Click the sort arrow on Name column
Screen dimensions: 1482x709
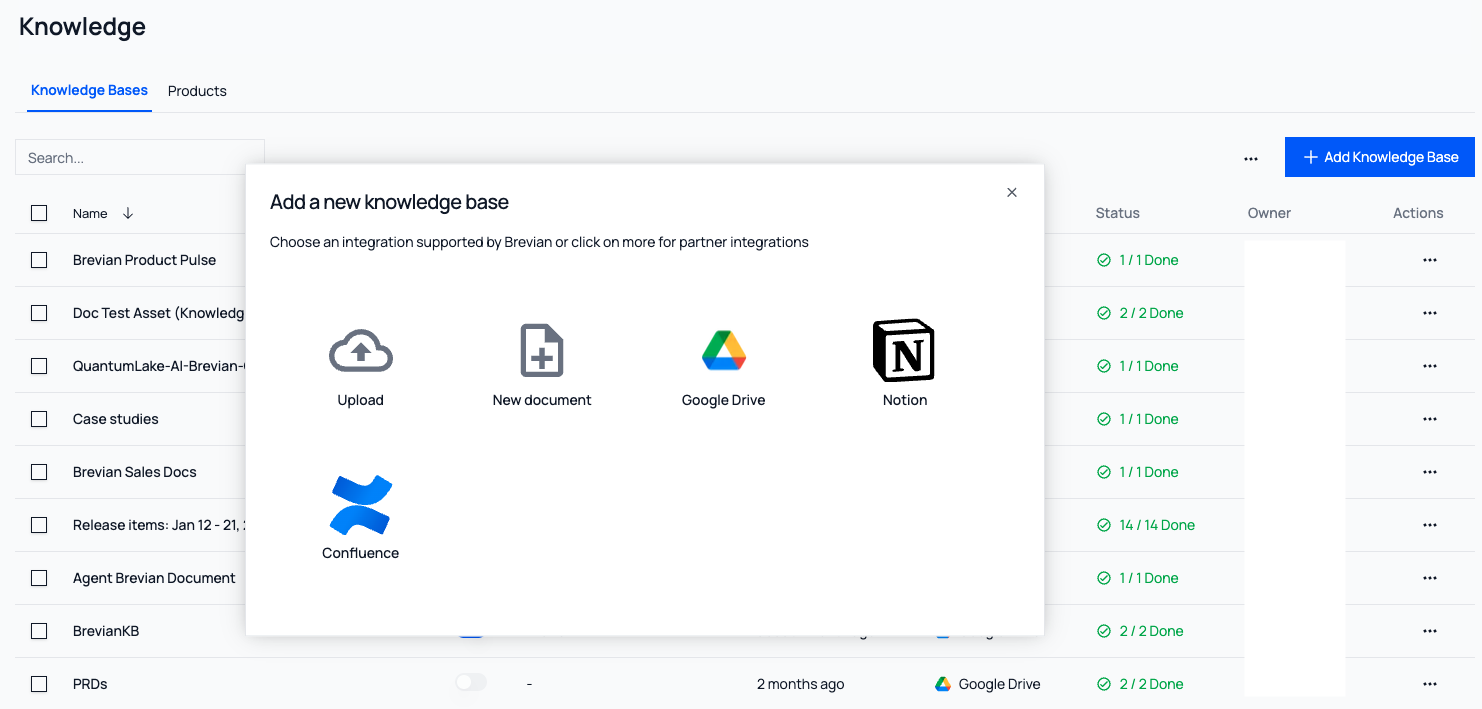[x=126, y=213]
